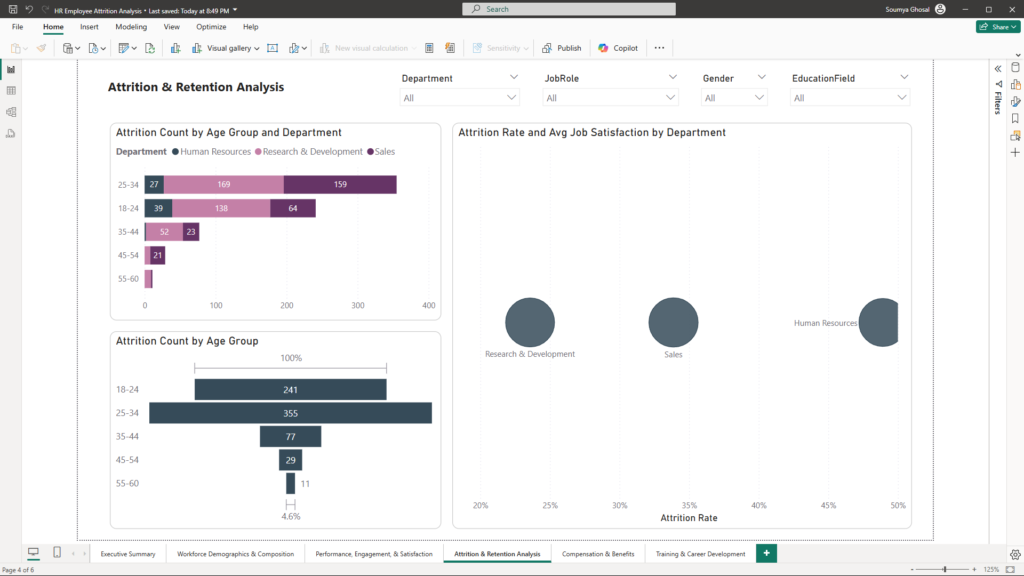The height and width of the screenshot is (576, 1024).
Task: Go to Compensation & Benefits page tab
Action: coord(597,554)
